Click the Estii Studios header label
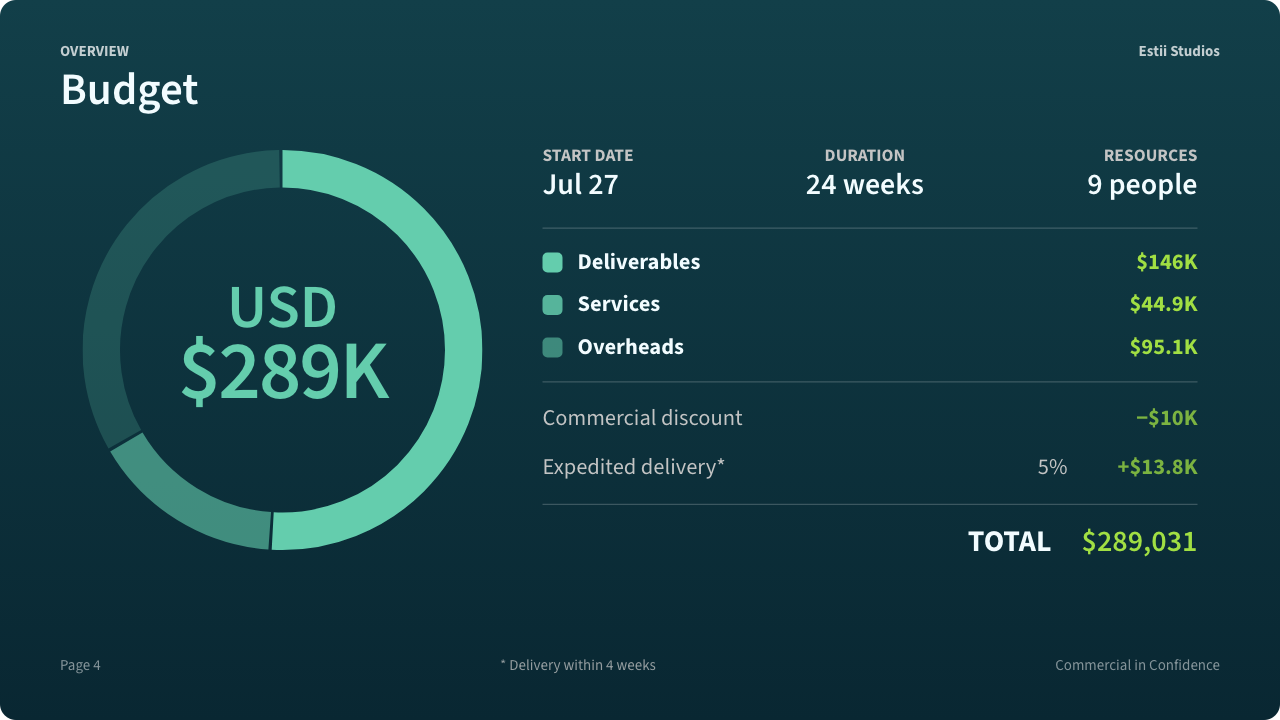The image size is (1280, 720). pos(1179,51)
